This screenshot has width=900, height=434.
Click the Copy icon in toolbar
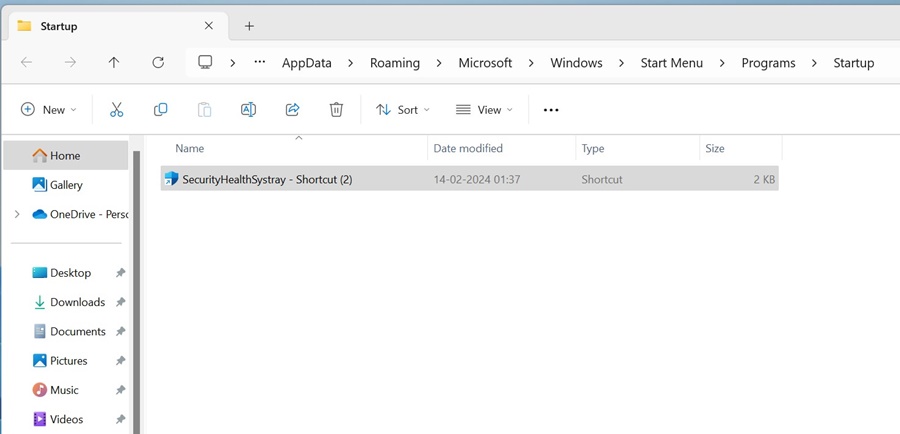click(x=161, y=109)
